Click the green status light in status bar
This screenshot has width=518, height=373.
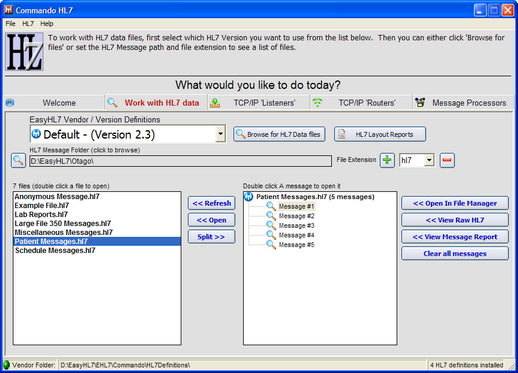pos(6,365)
